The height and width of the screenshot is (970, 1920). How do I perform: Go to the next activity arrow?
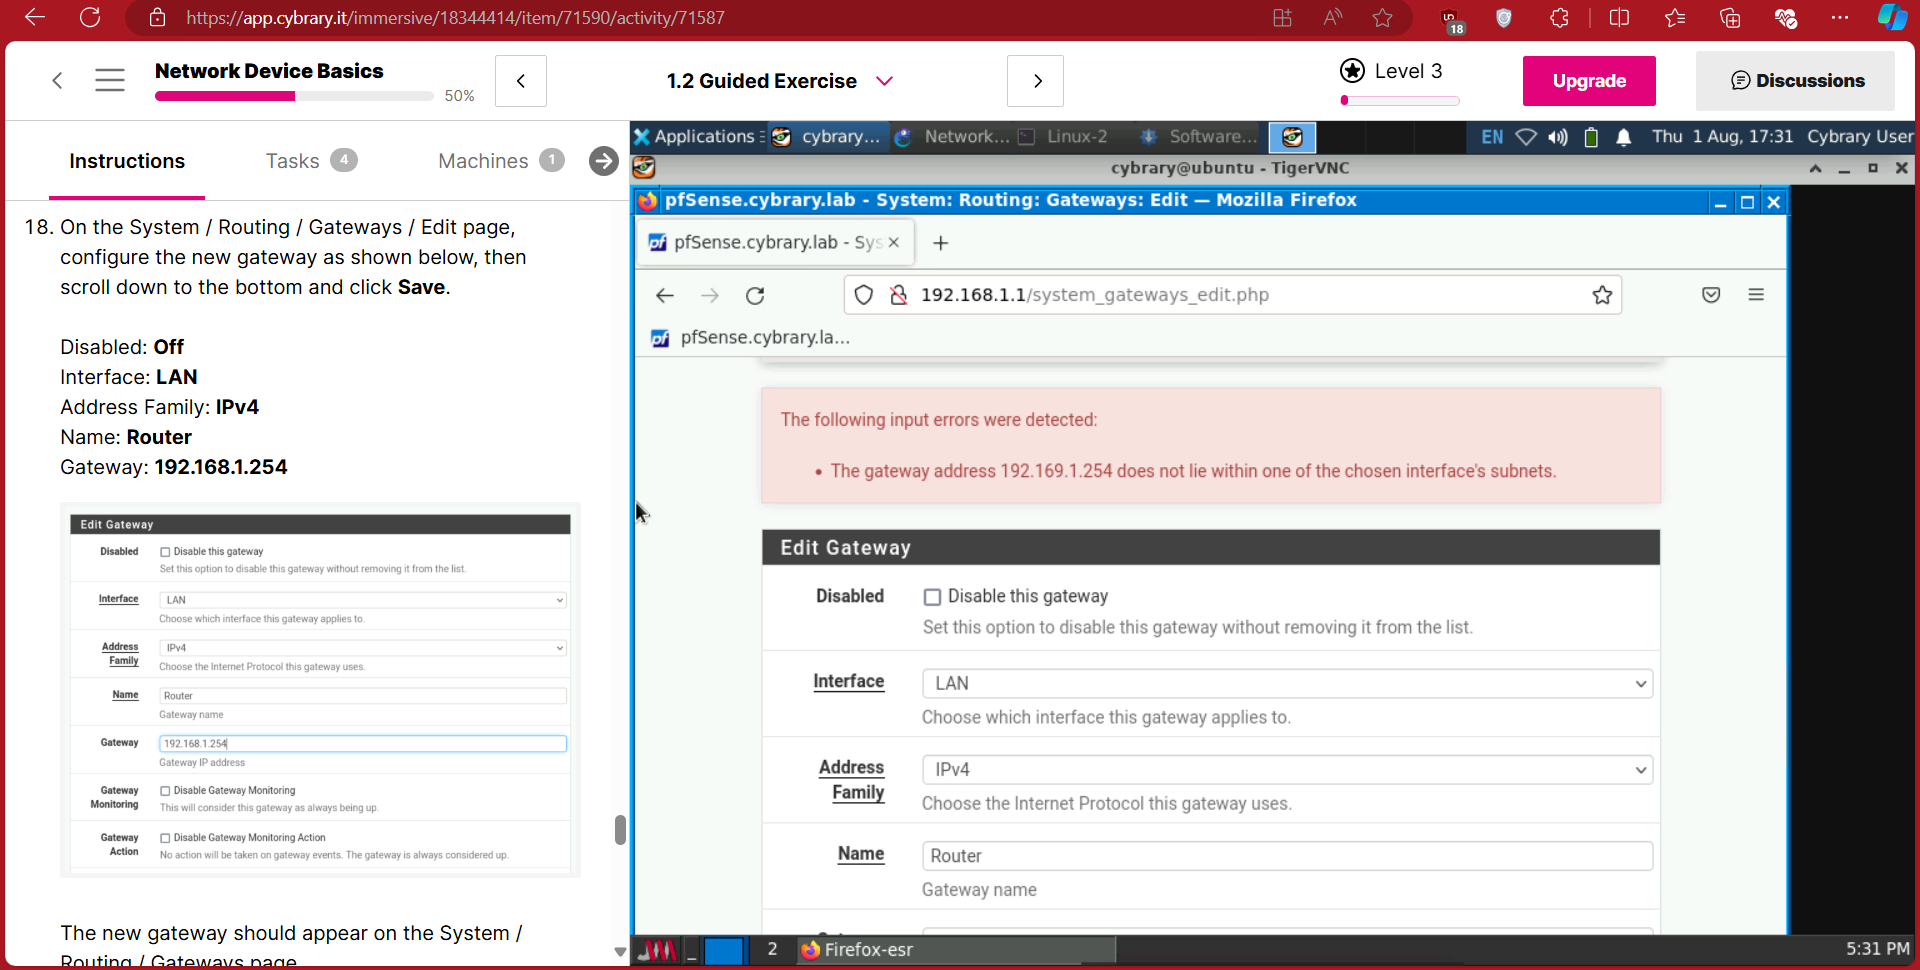tap(1036, 81)
